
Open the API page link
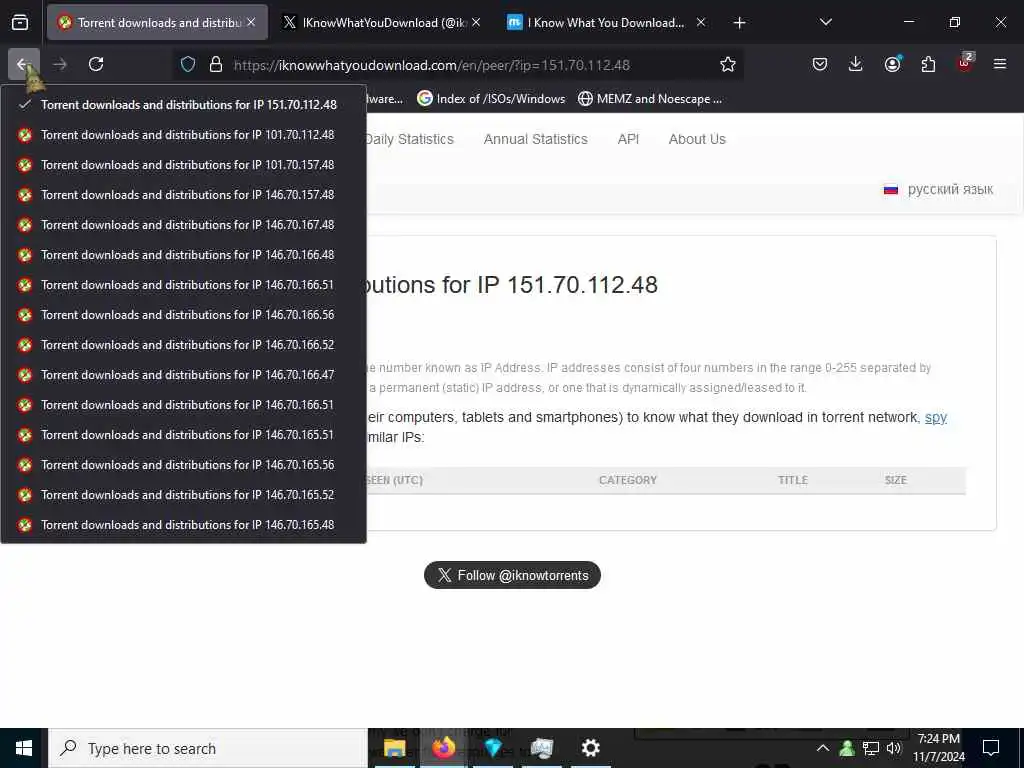coord(628,139)
